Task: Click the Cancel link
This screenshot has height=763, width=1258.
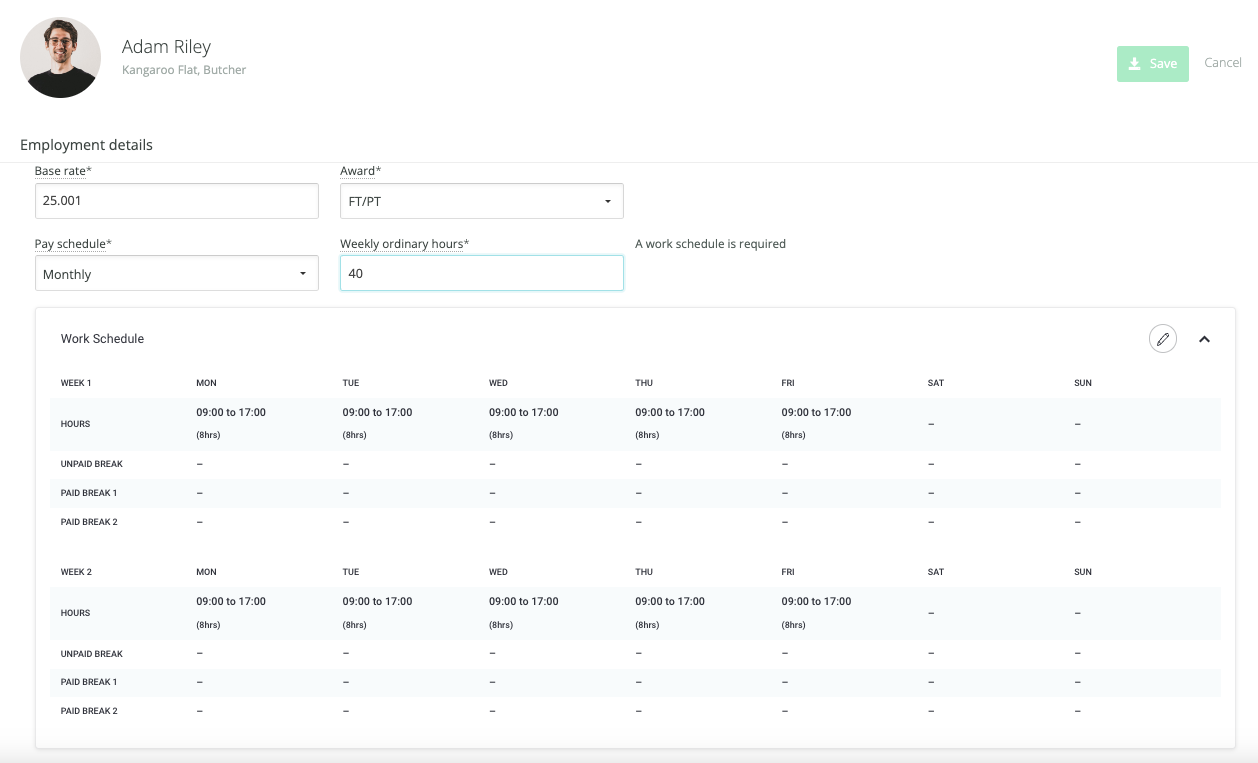Action: pyautogui.click(x=1222, y=62)
